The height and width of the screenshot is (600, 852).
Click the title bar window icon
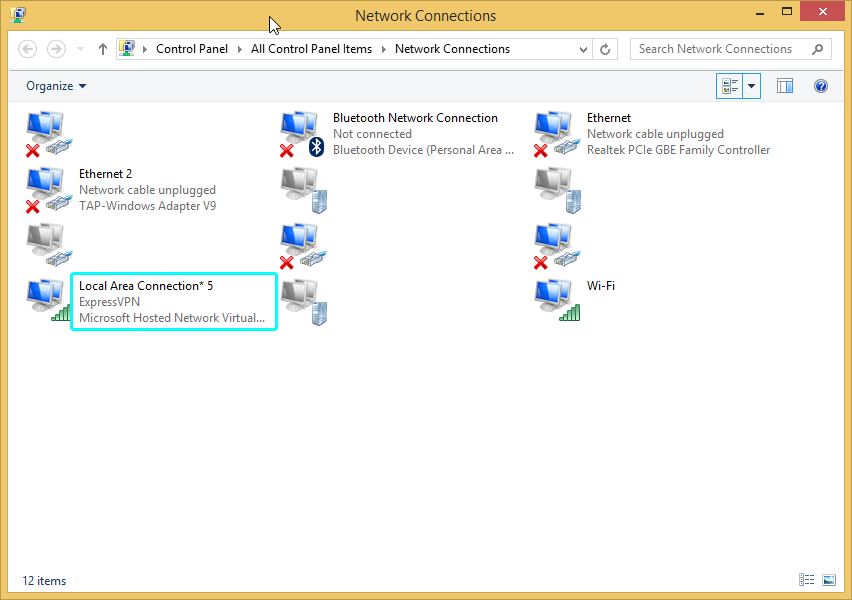tap(18, 15)
